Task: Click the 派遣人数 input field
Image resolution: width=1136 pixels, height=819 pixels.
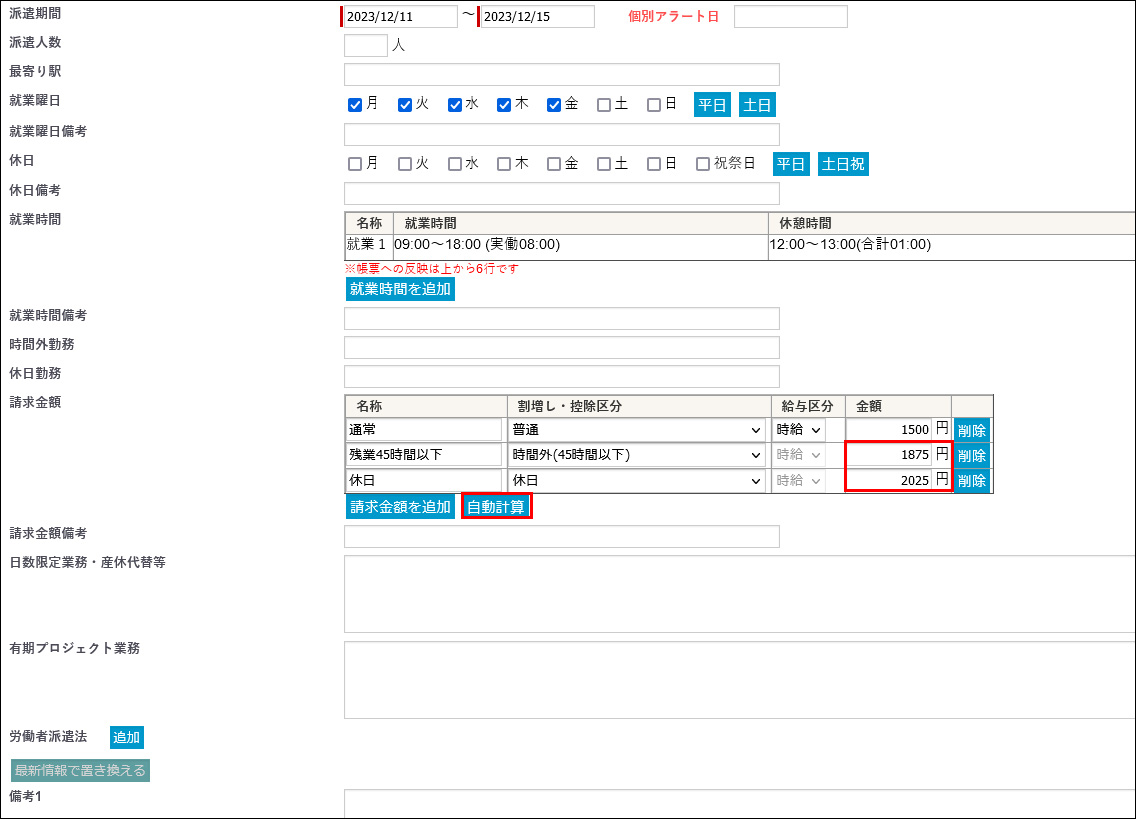Action: 366,46
